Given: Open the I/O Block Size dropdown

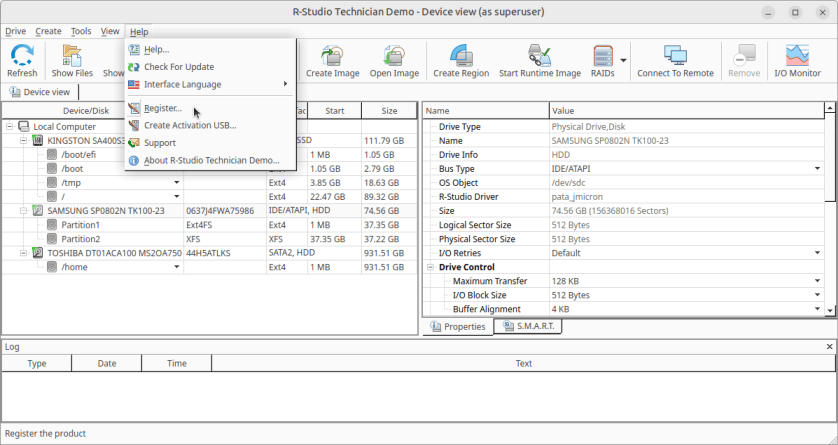Looking at the screenshot, I should click(x=818, y=295).
